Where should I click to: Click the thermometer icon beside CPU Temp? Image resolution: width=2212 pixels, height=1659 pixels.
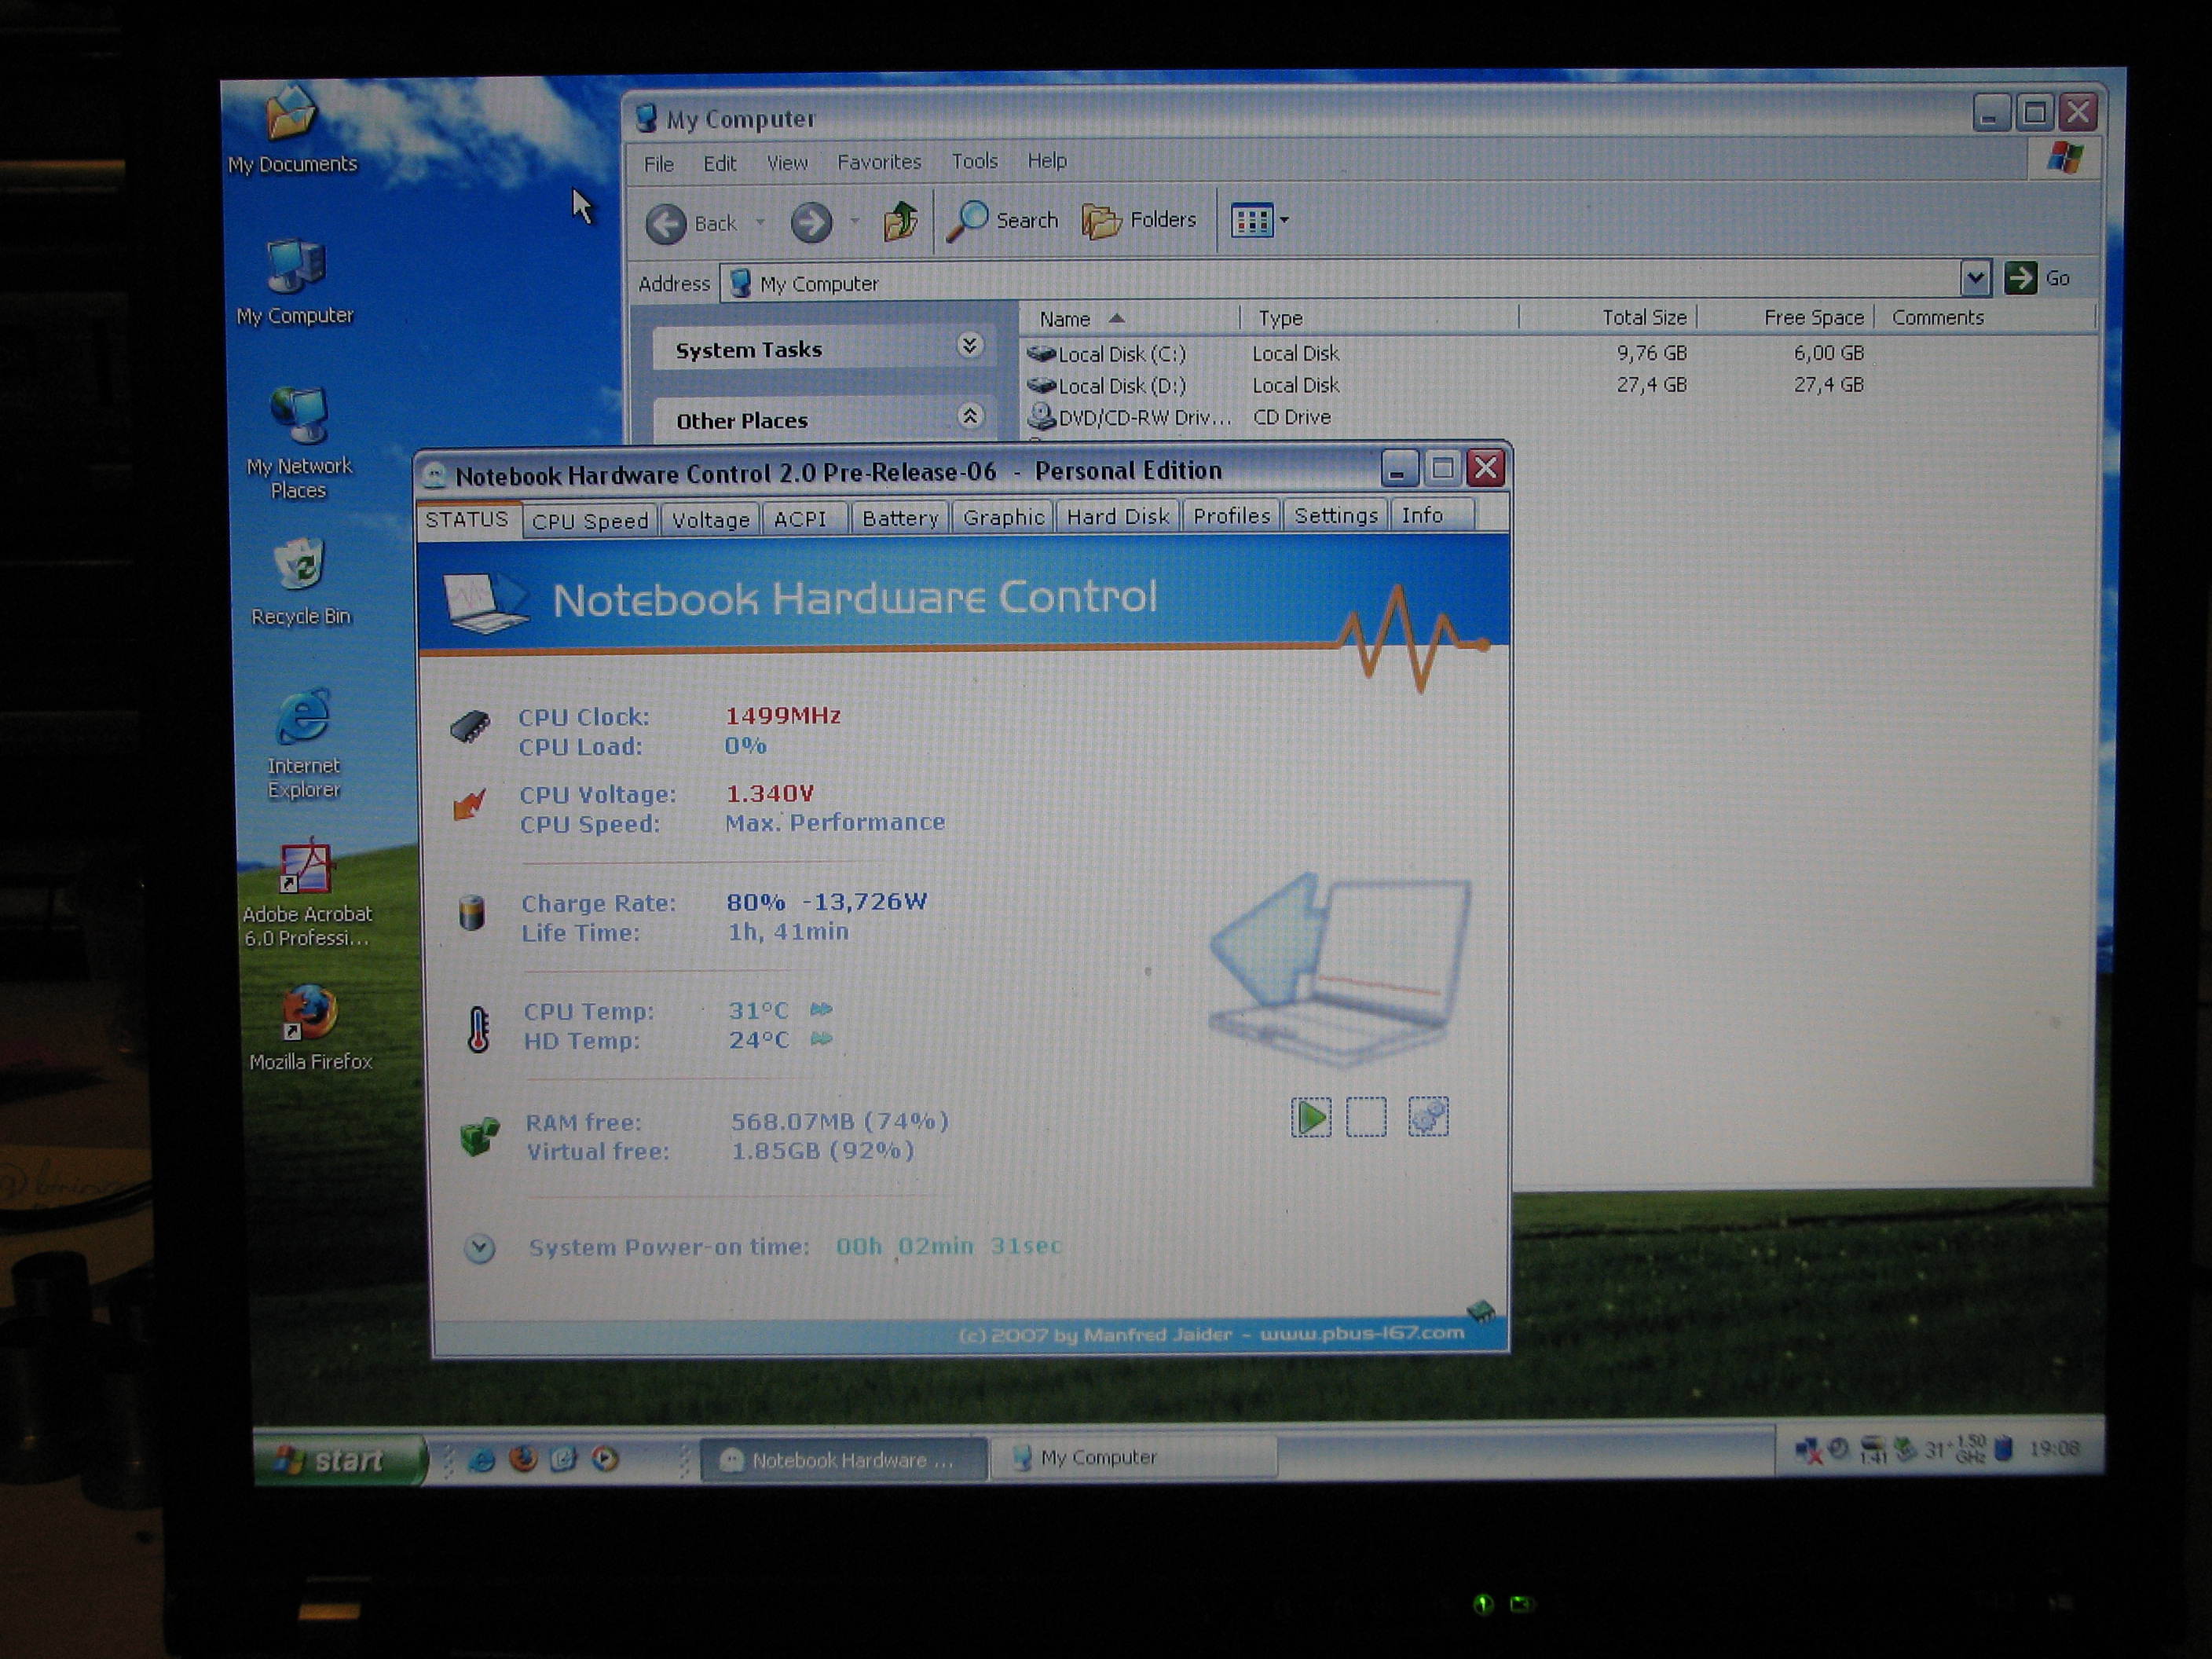tap(478, 1029)
